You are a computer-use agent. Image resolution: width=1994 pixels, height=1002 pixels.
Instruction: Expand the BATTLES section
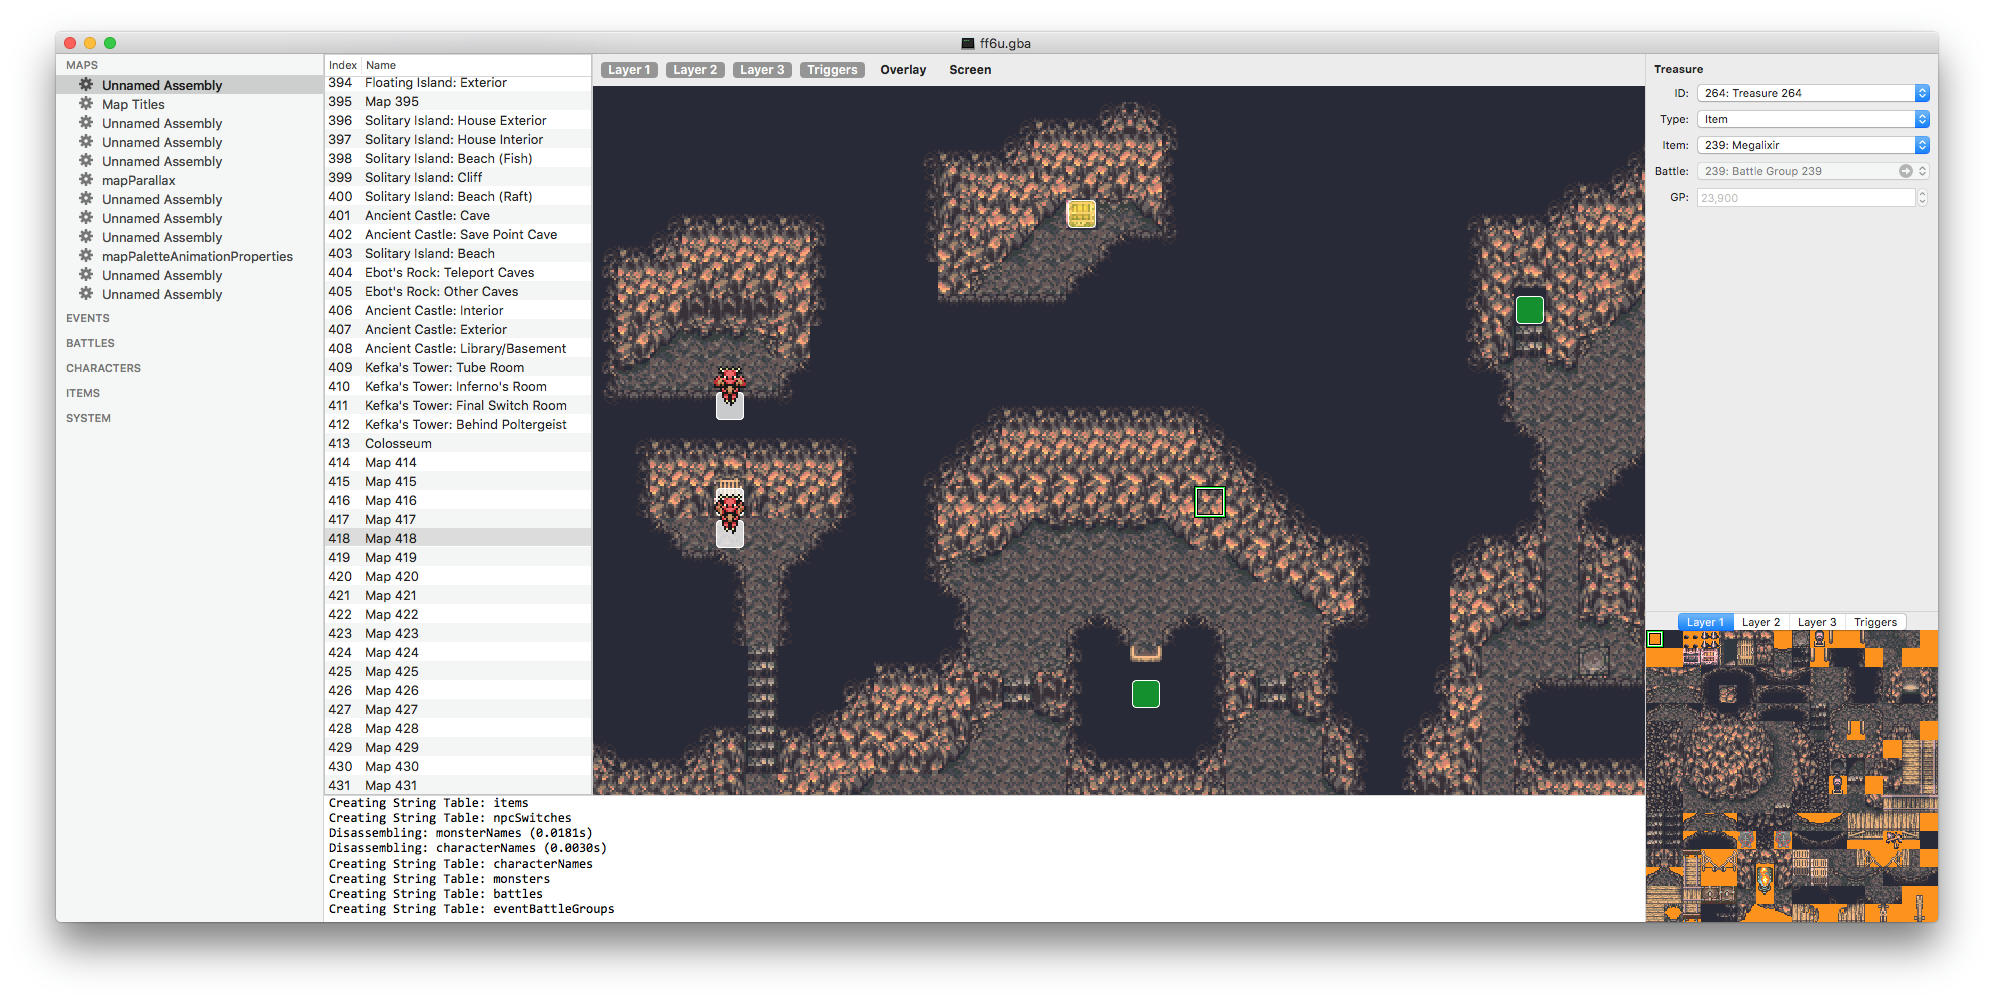tap(90, 343)
